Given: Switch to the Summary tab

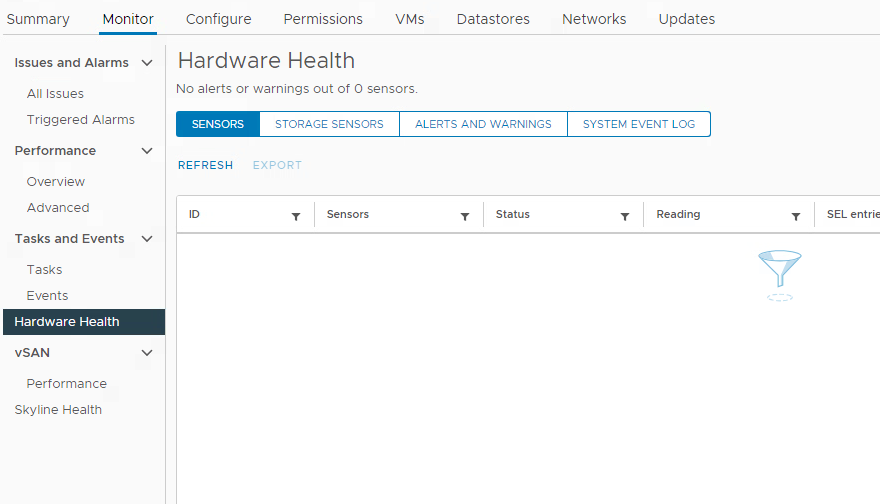Looking at the screenshot, I should click(38, 19).
